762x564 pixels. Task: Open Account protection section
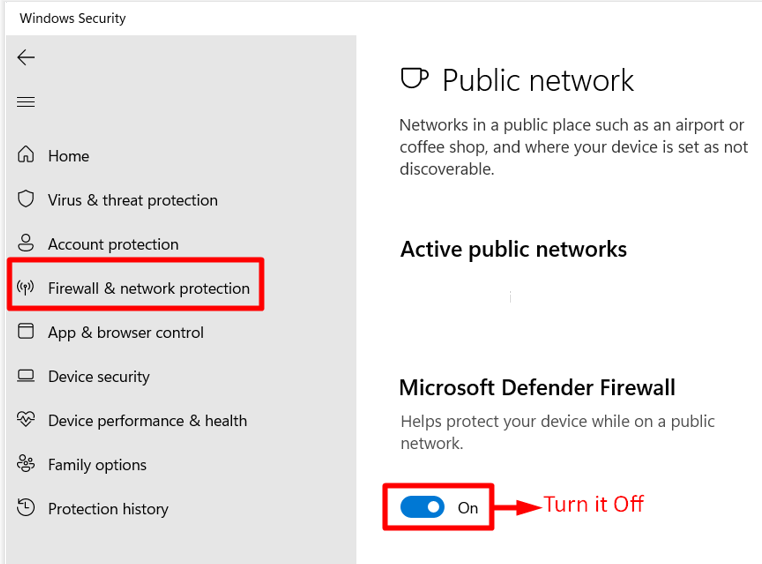[x=113, y=244]
